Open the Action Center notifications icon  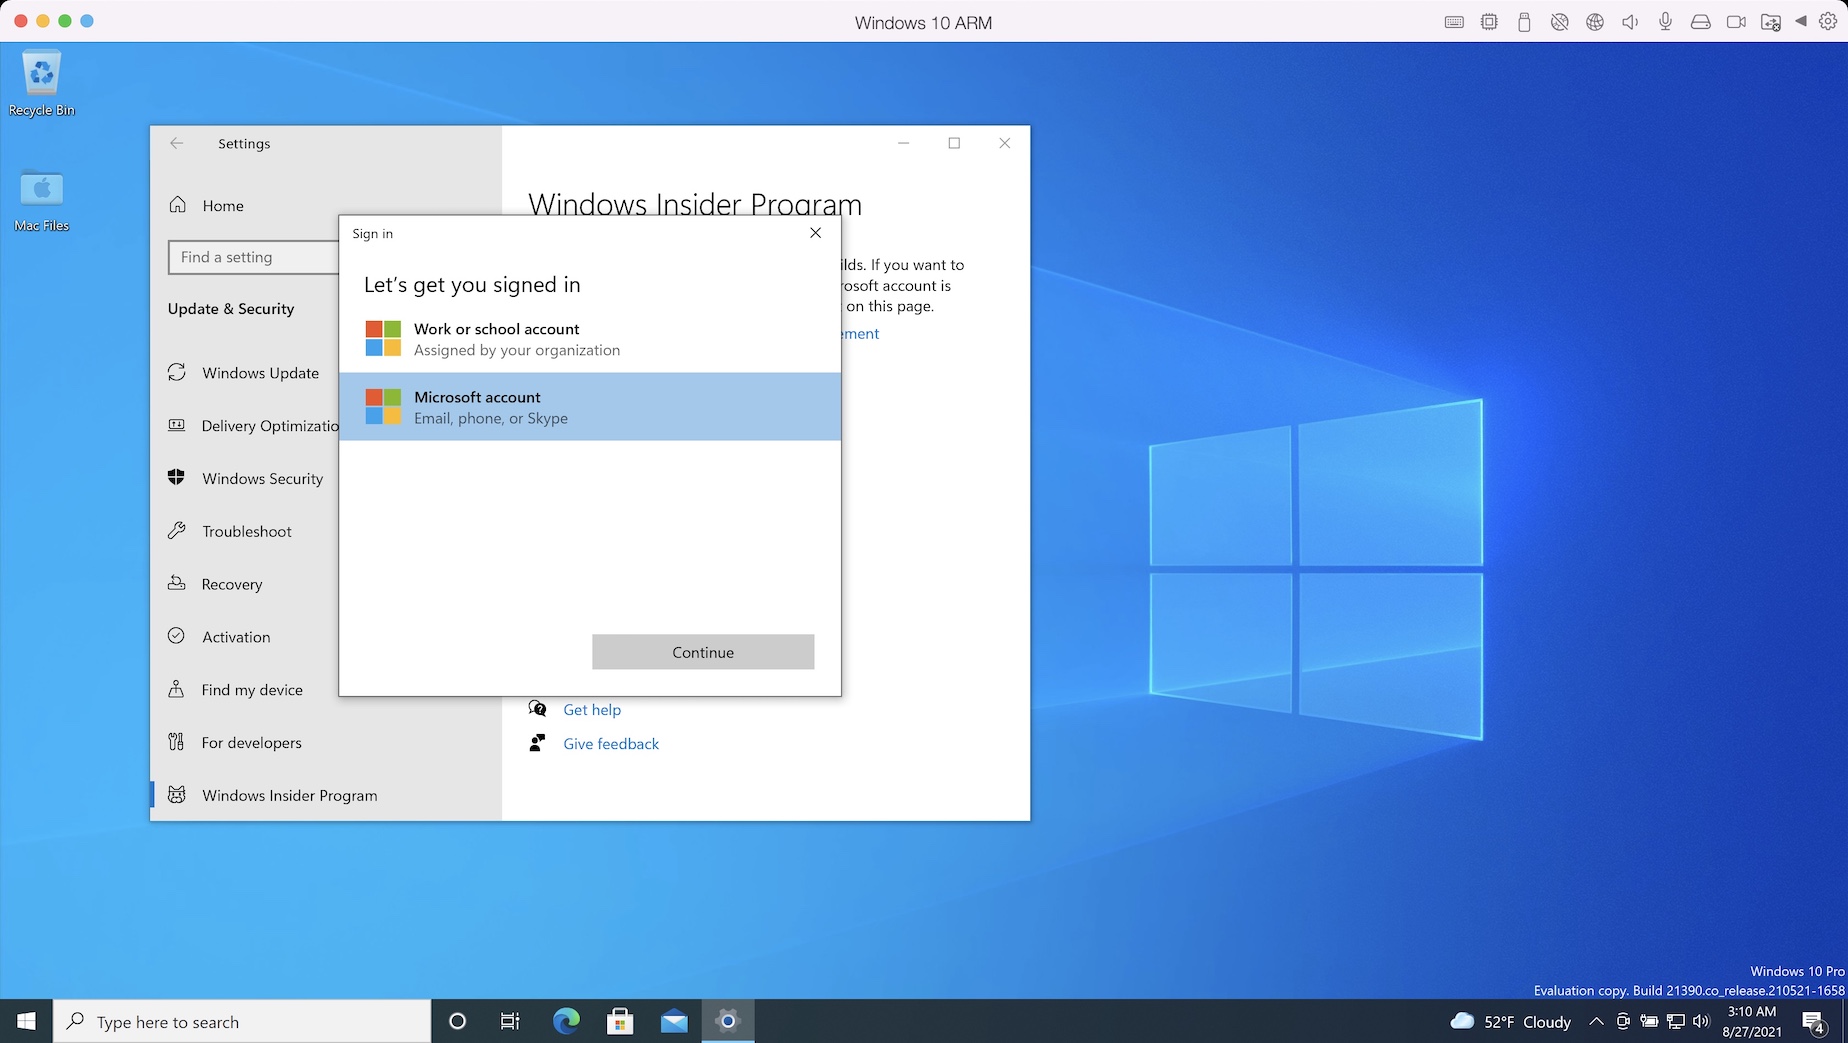tap(1815, 1022)
